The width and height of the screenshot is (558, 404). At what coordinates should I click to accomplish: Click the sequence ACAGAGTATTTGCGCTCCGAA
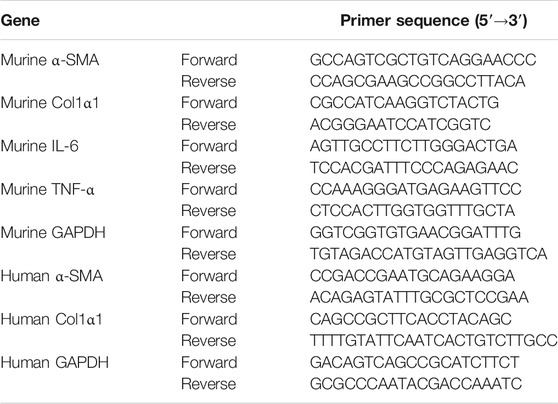tap(419, 297)
